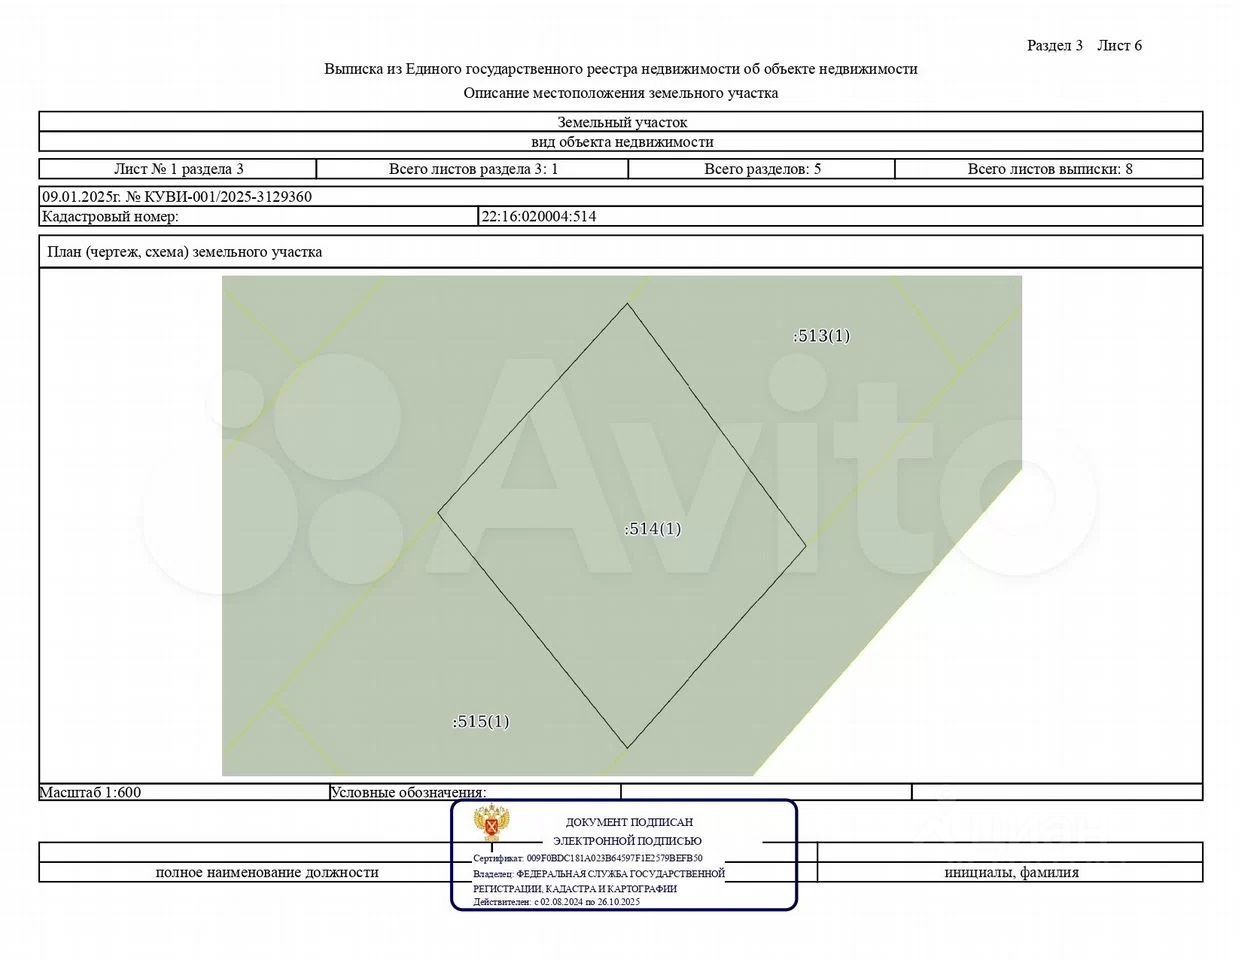Click the 'Кадастровый номер:' label
The image size is (1242, 960).
pyautogui.click(x=110, y=216)
